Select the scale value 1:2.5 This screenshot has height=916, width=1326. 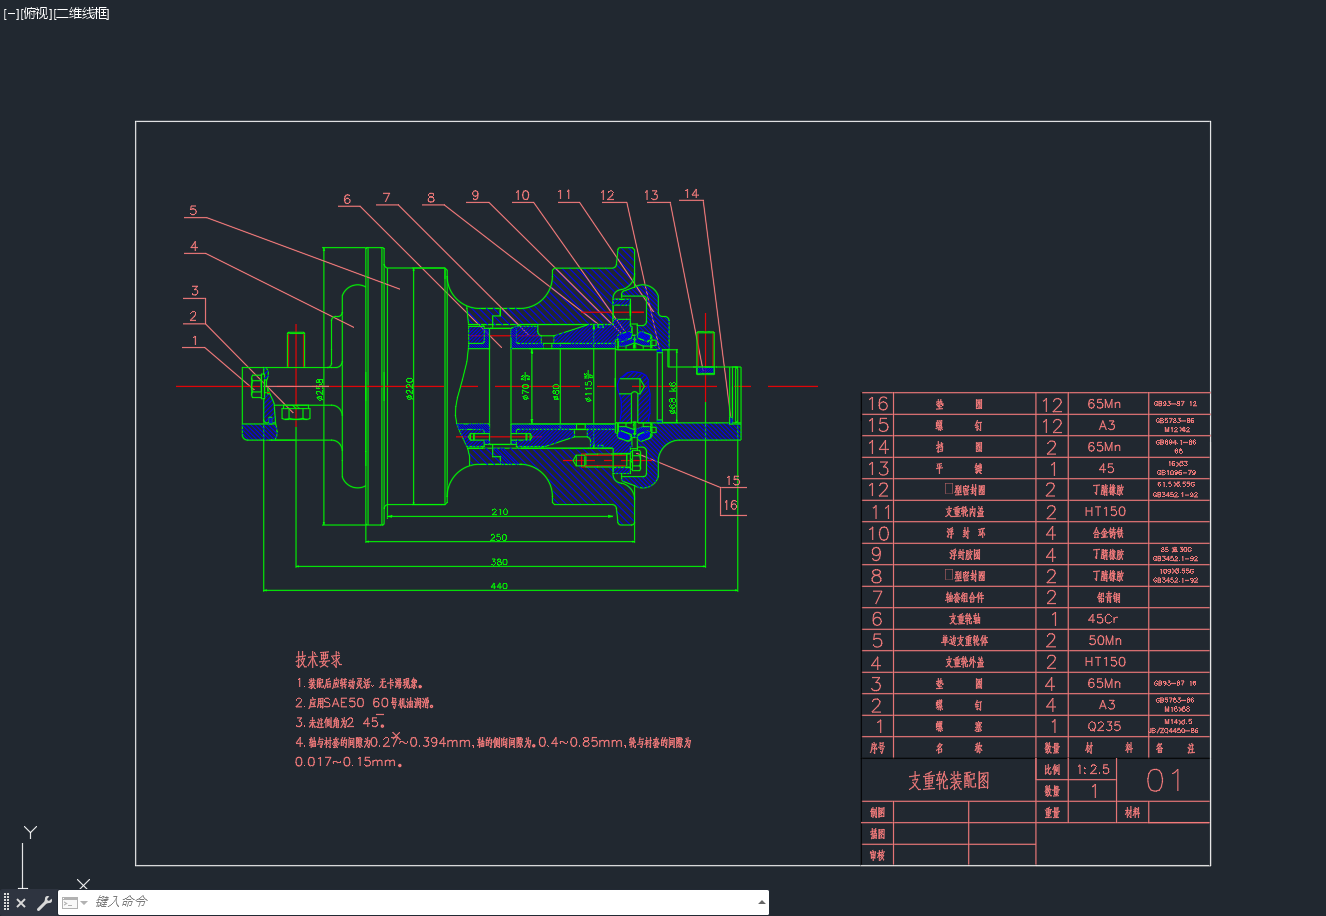tap(1093, 770)
